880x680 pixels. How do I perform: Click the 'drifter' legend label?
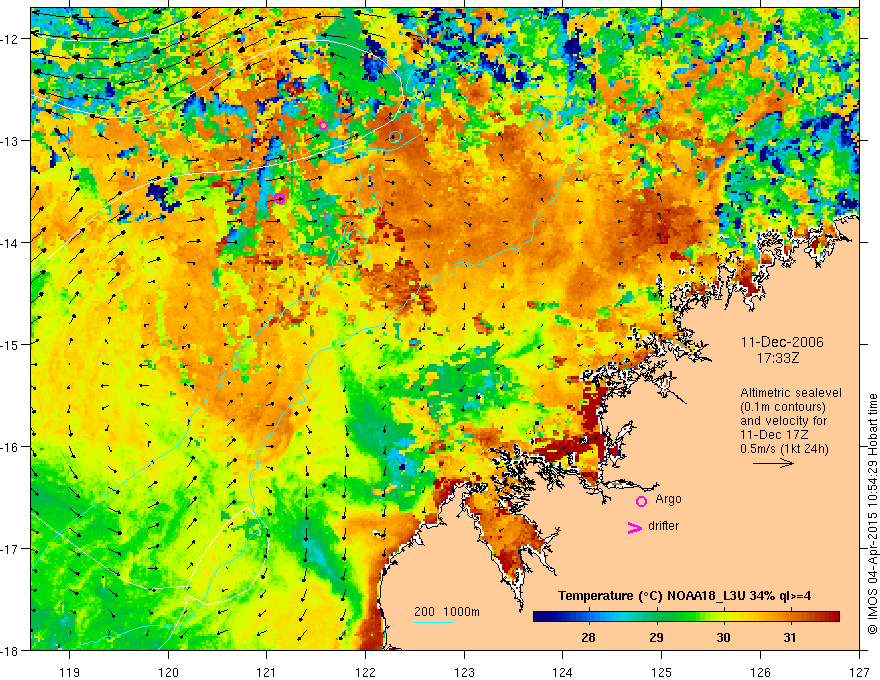[663, 526]
